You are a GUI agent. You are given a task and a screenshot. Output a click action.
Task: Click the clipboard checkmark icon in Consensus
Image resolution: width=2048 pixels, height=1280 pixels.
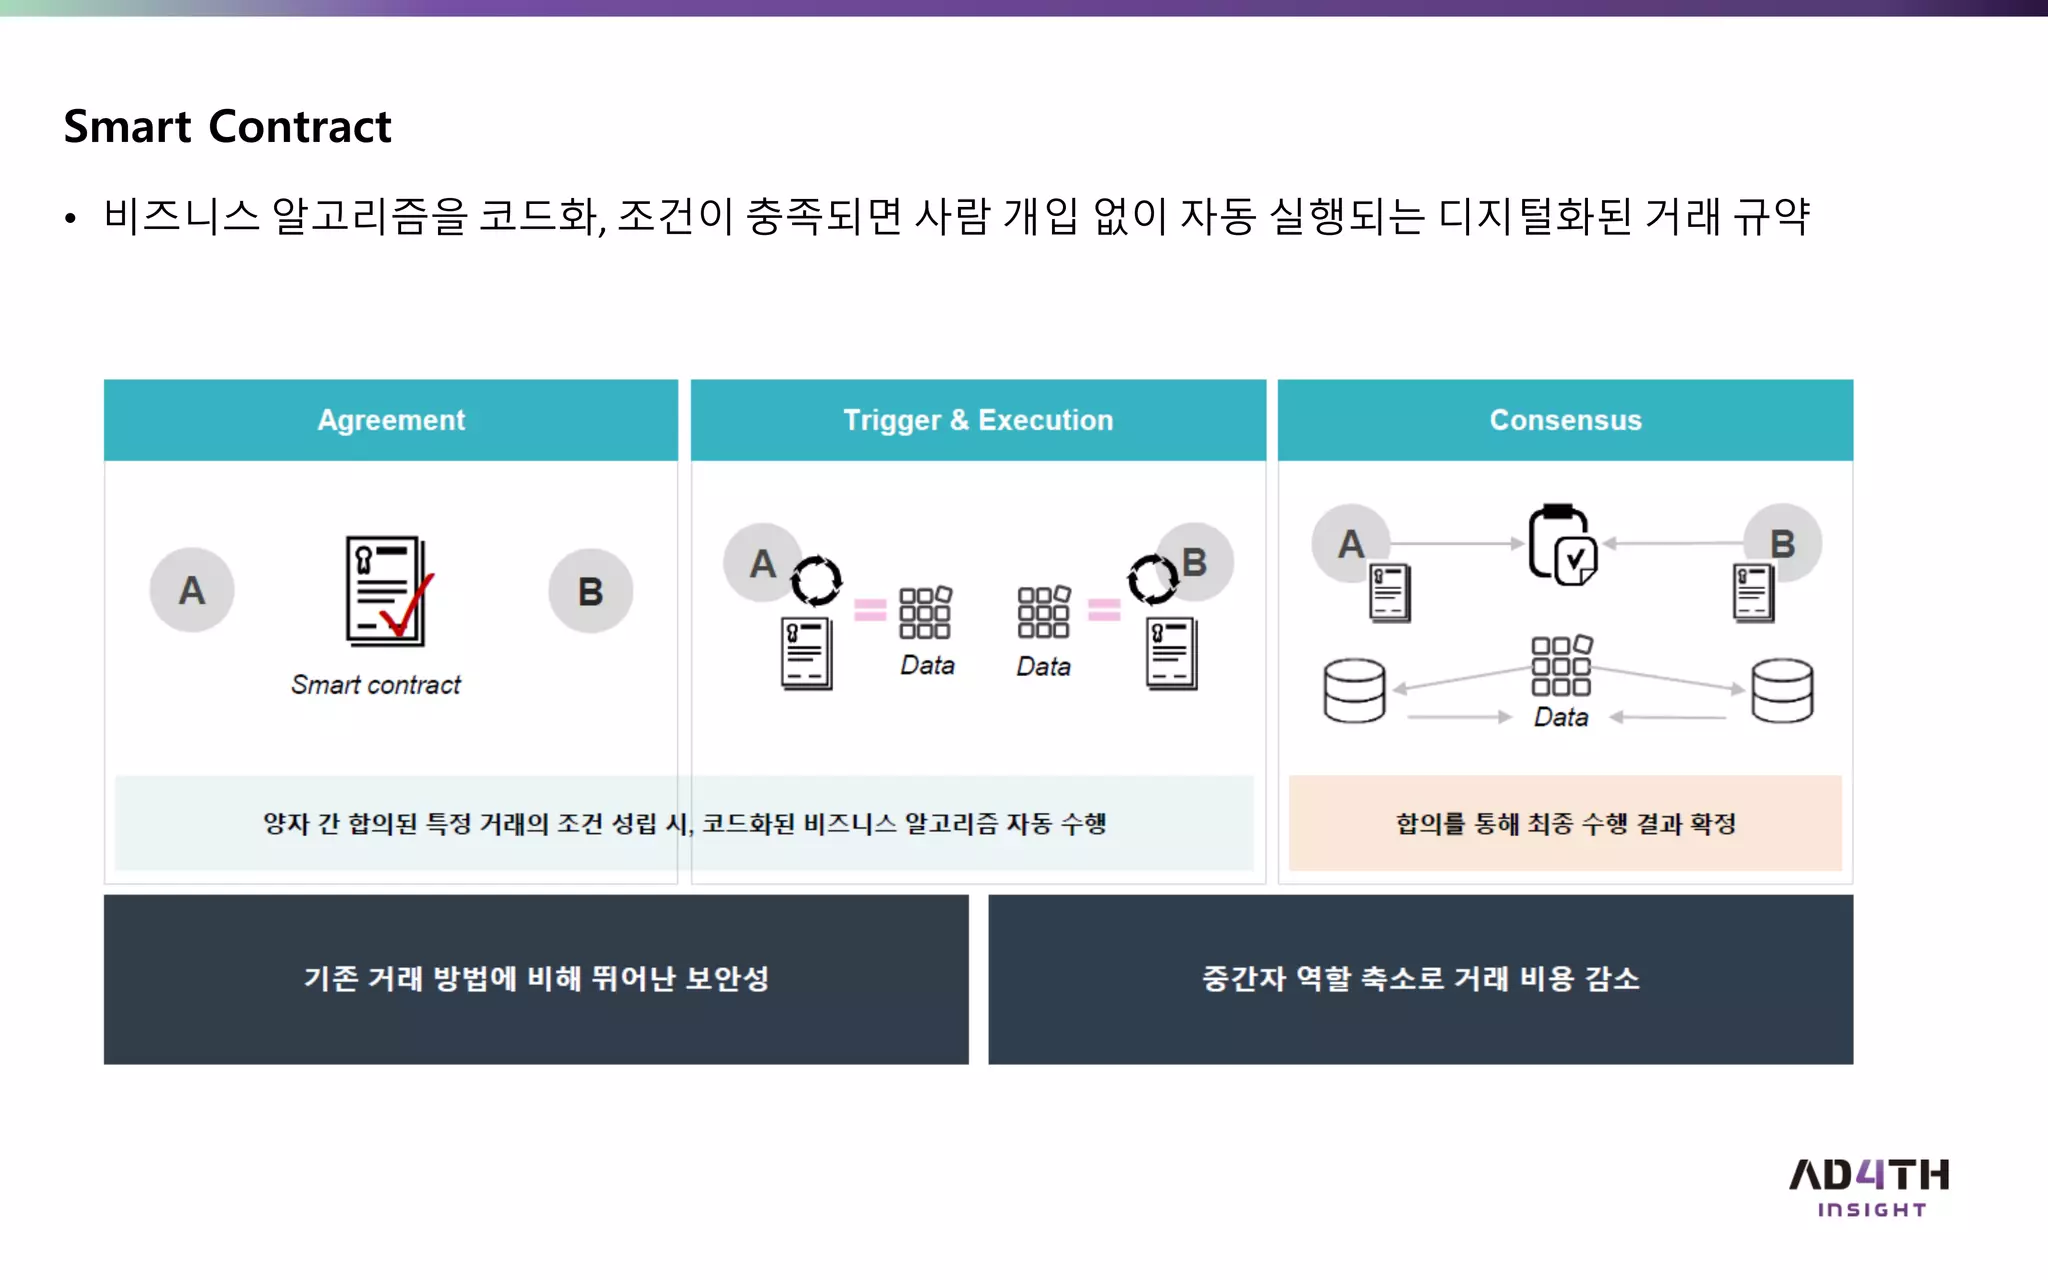pos(1562,545)
